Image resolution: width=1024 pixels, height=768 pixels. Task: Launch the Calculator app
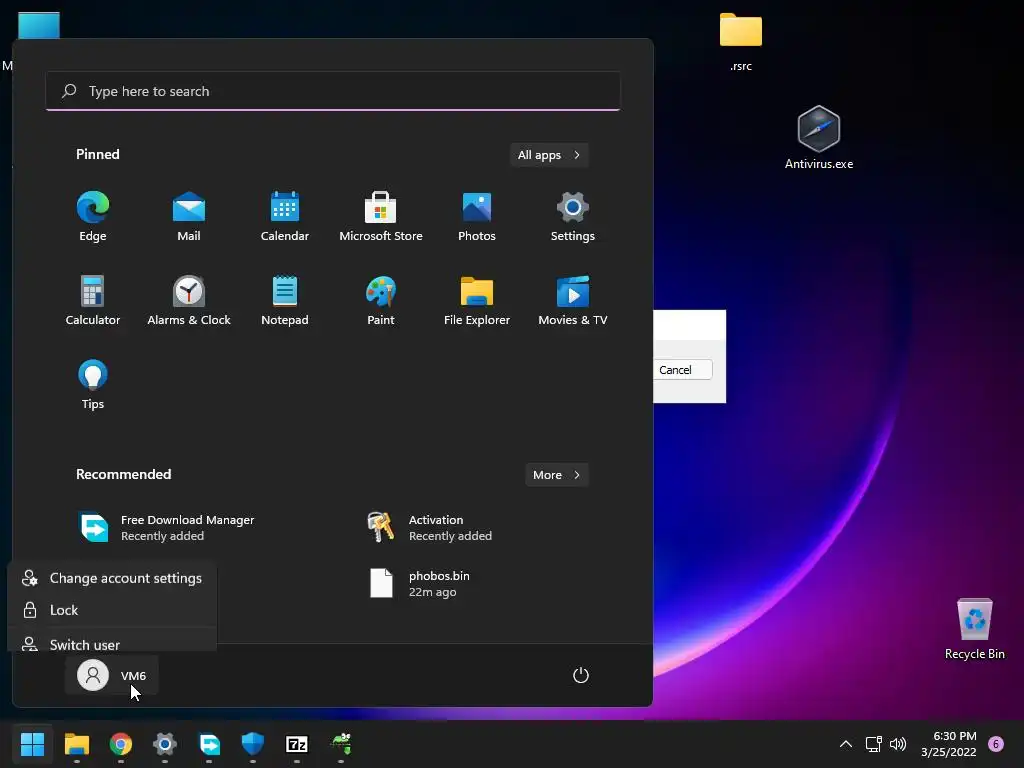93,300
